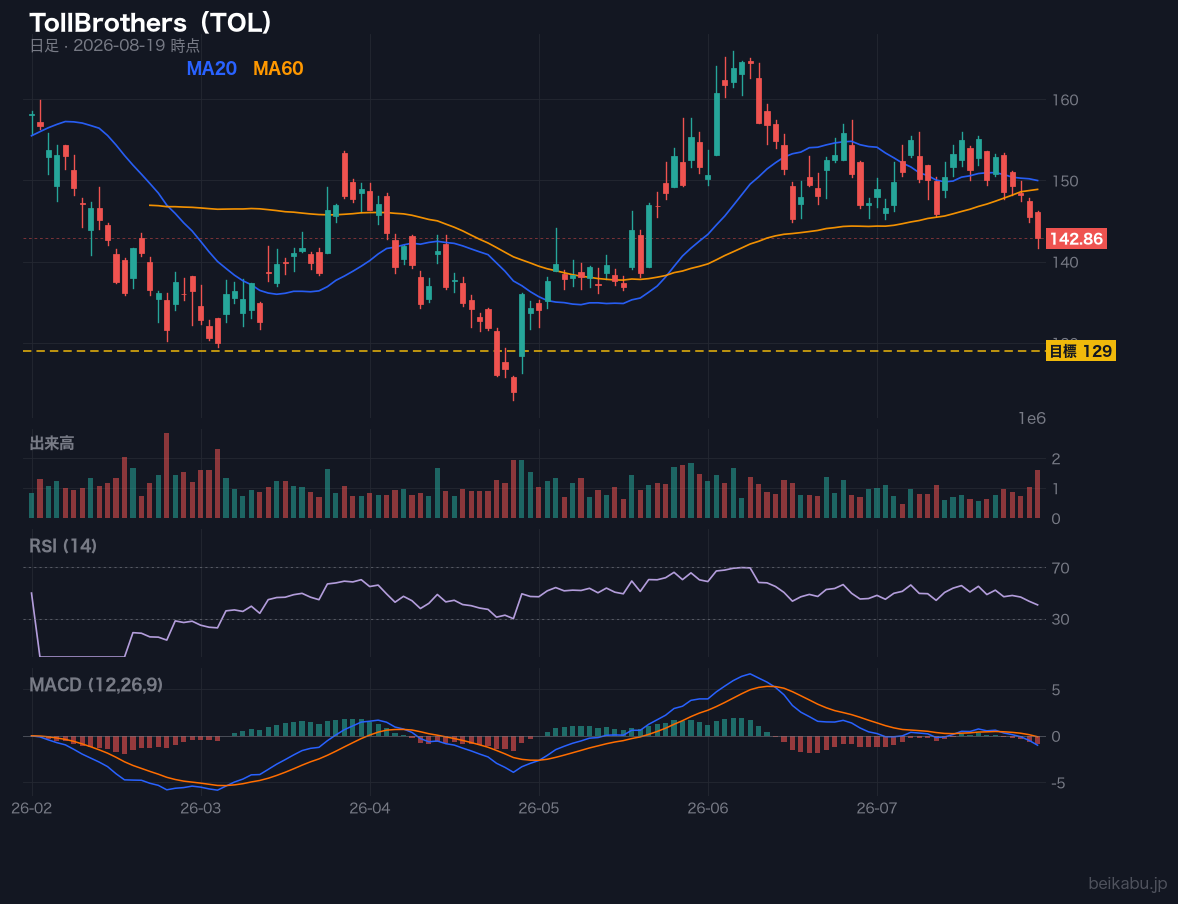The image size is (1178, 904).
Task: Click the current price tag 142.86
Action: 1076,239
